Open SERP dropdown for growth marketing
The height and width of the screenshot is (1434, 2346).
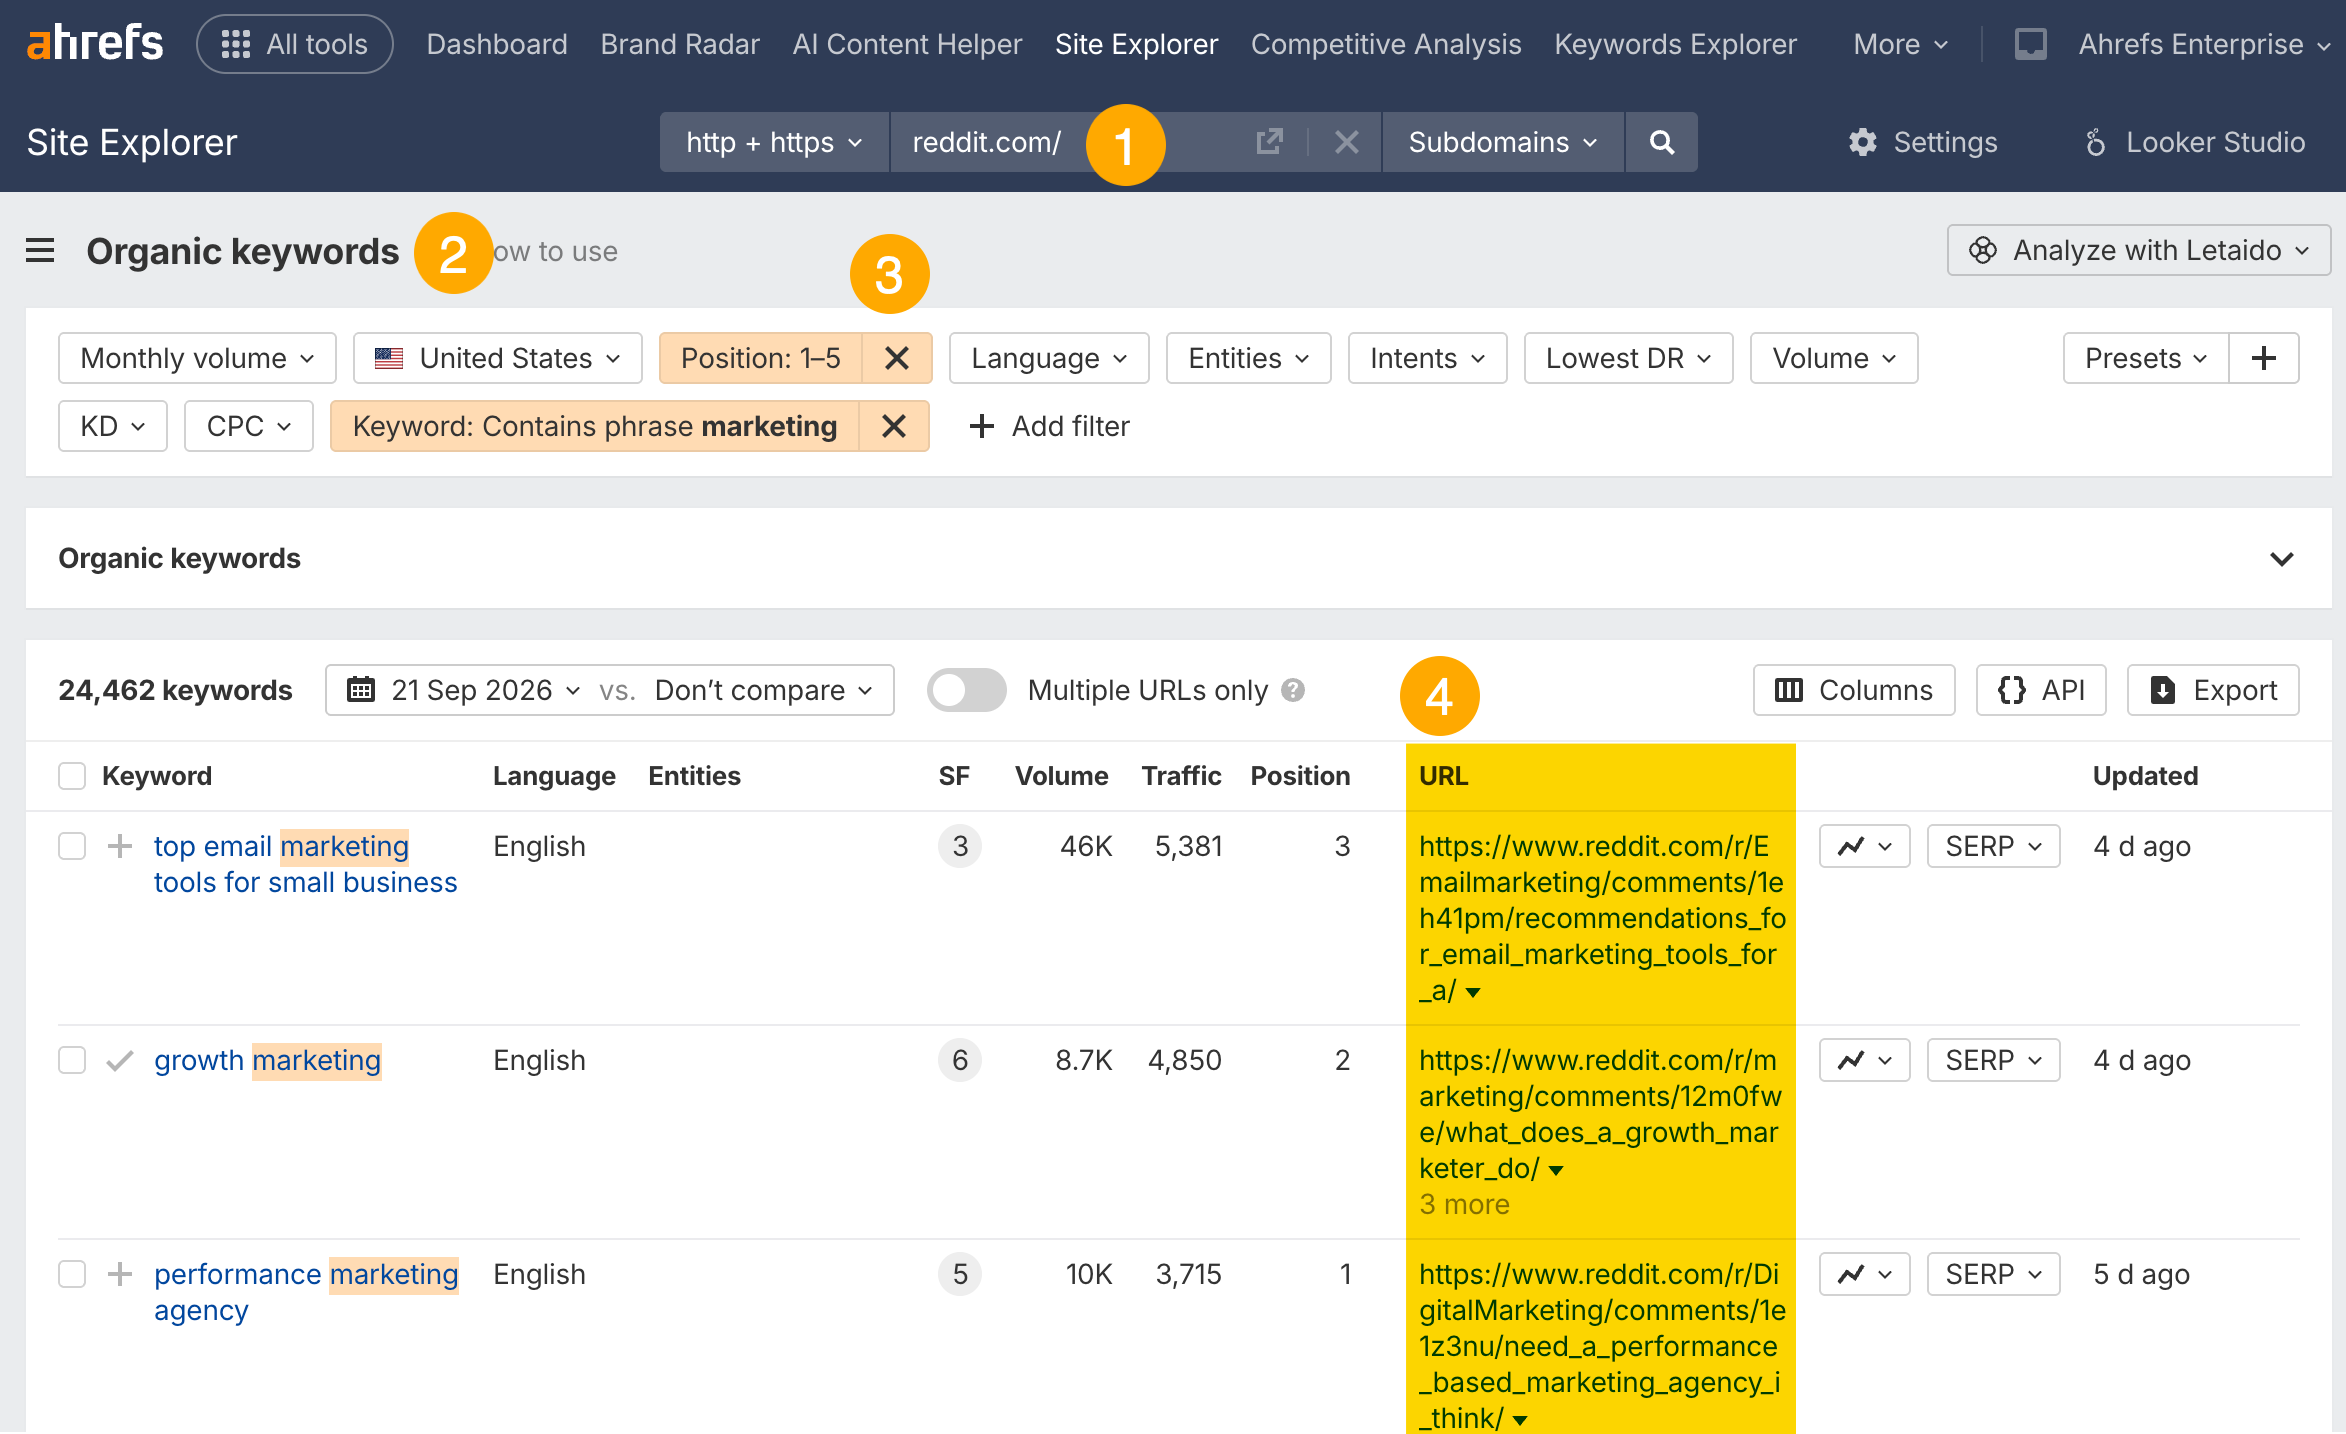(1994, 1060)
